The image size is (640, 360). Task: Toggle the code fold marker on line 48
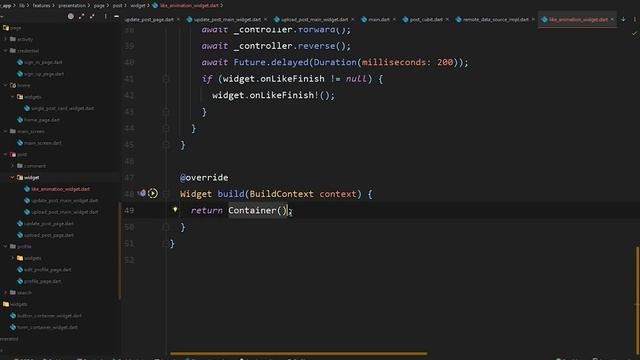pos(166,194)
